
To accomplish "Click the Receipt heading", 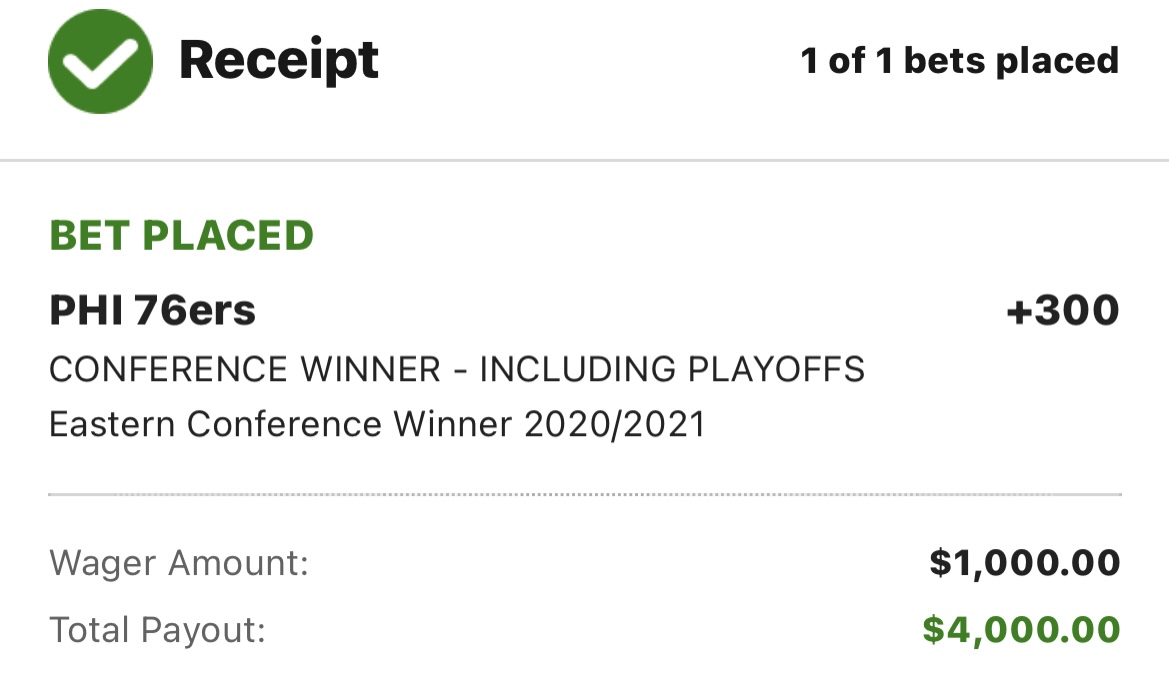I will [278, 60].
